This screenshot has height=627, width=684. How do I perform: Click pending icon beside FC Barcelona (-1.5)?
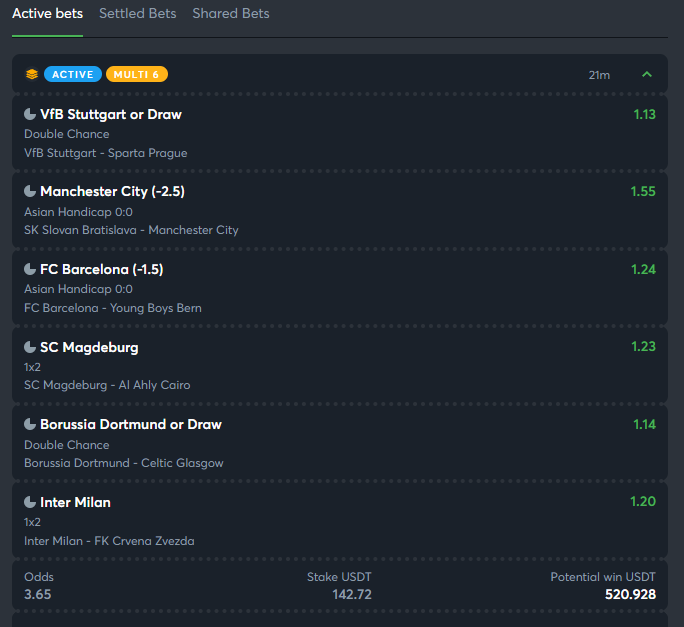[30, 269]
